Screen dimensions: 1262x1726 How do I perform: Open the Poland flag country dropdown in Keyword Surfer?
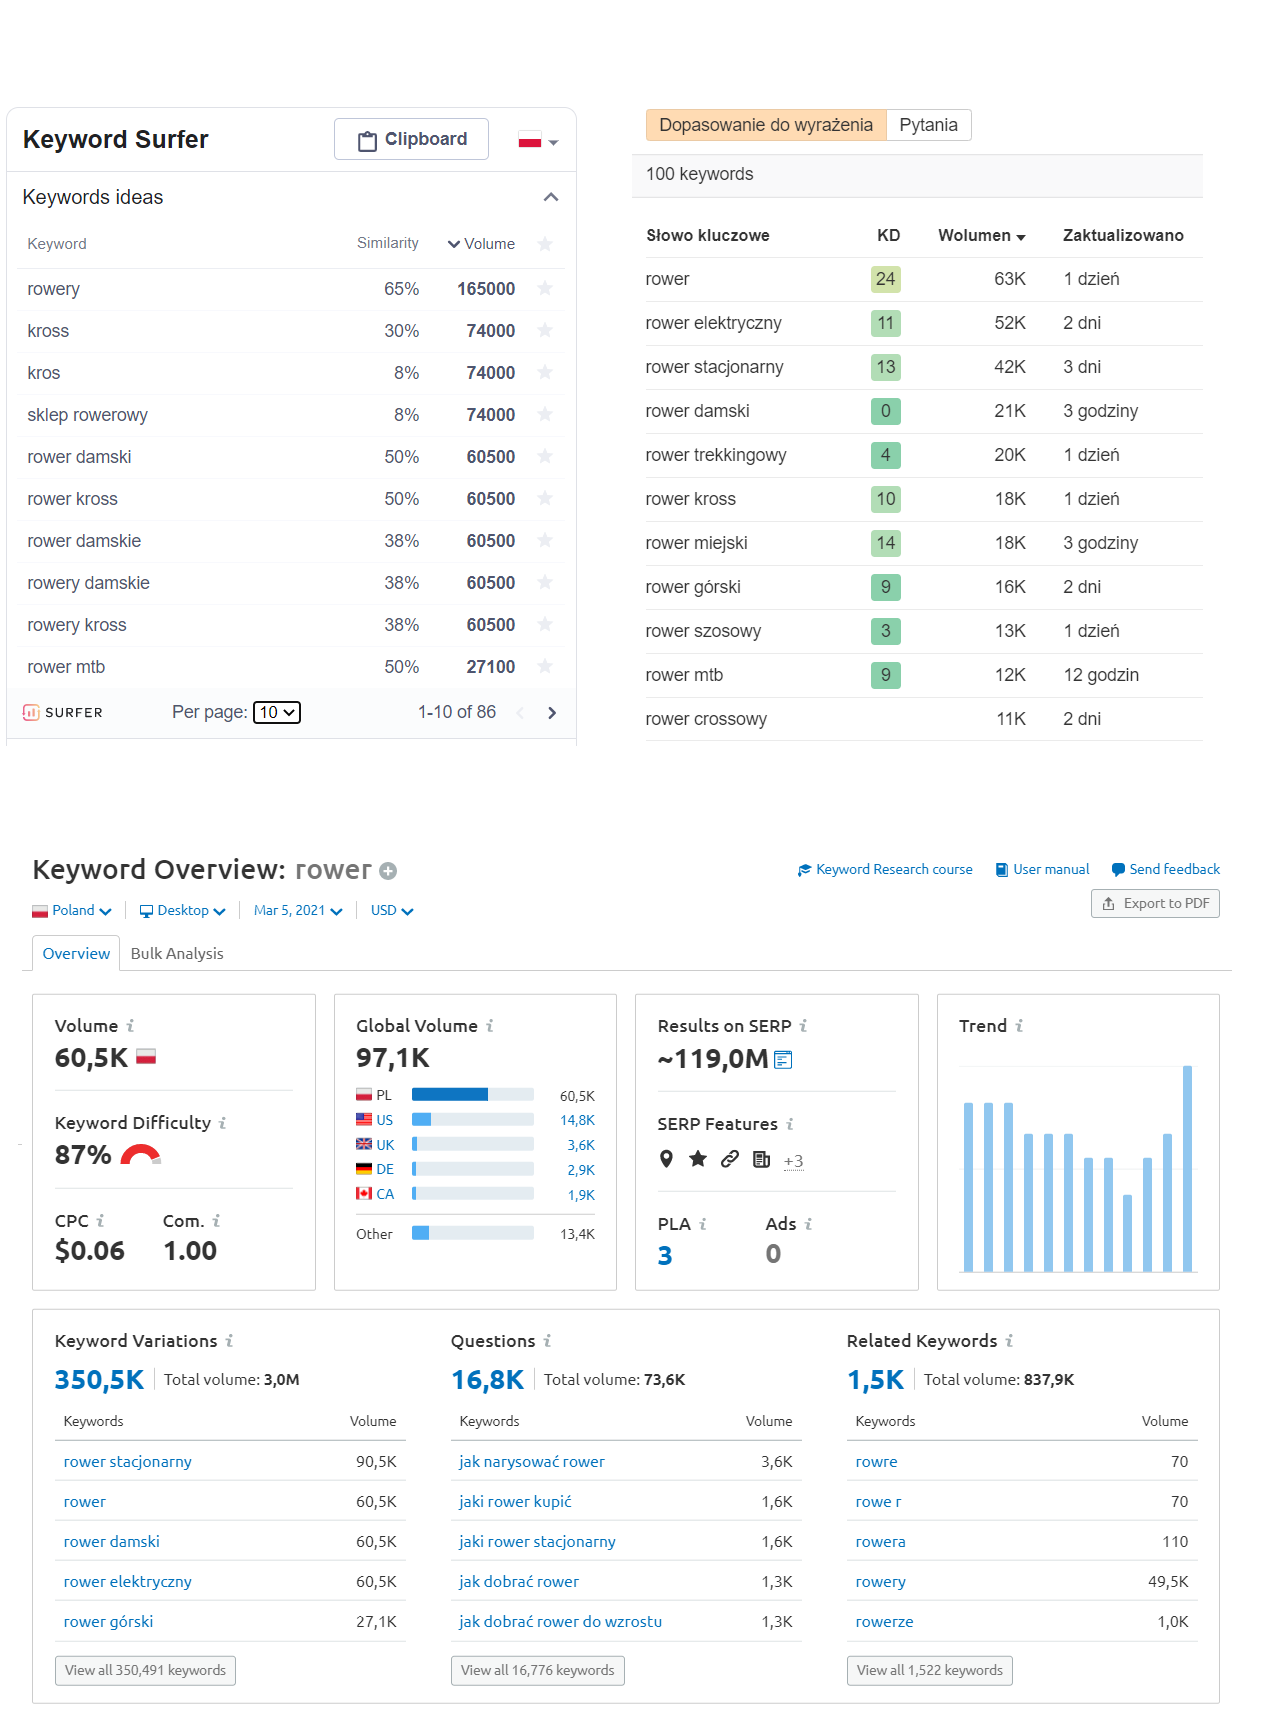[538, 141]
